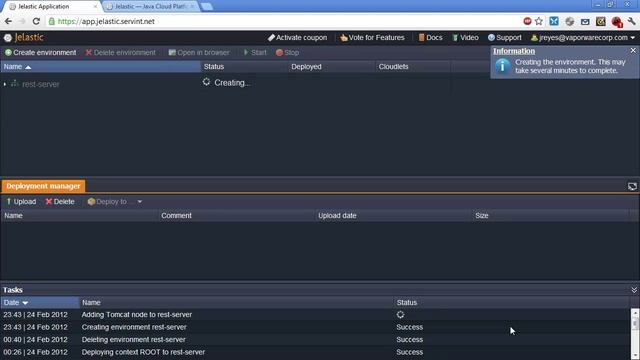The height and width of the screenshot is (360, 640).
Task: Click the address bar URL
Action: (x=106, y=21)
